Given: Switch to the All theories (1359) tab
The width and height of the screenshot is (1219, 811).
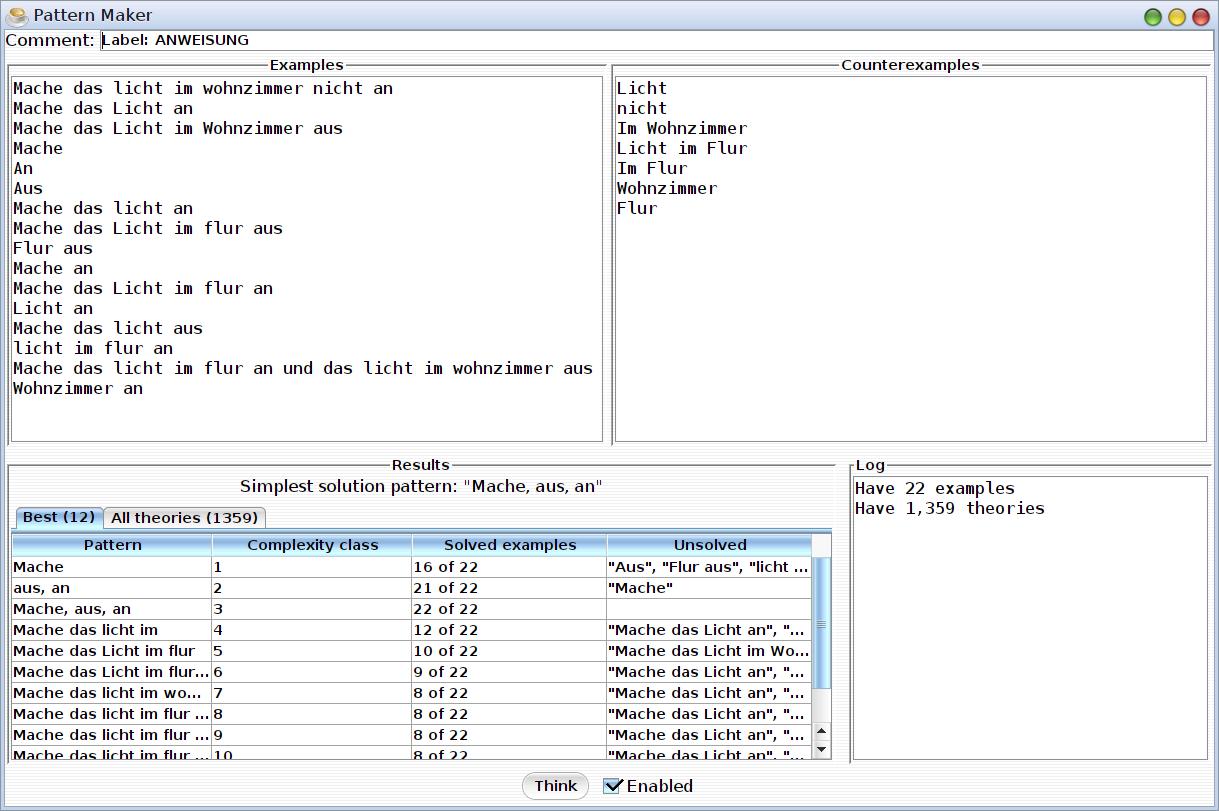Looking at the screenshot, I should pos(184,517).
